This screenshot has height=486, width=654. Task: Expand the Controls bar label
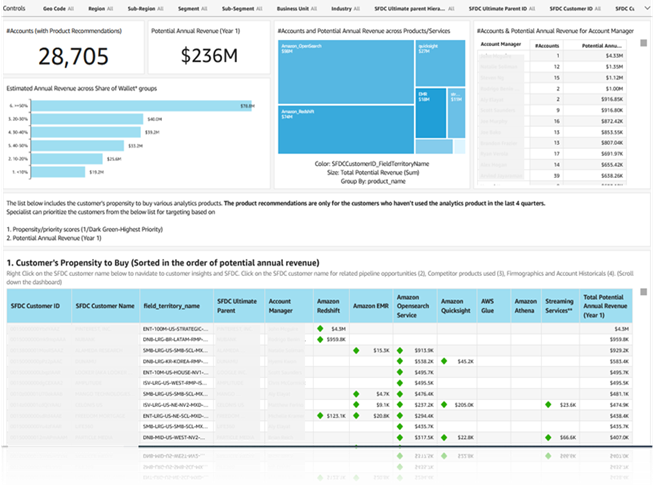pyautogui.click(x=17, y=8)
